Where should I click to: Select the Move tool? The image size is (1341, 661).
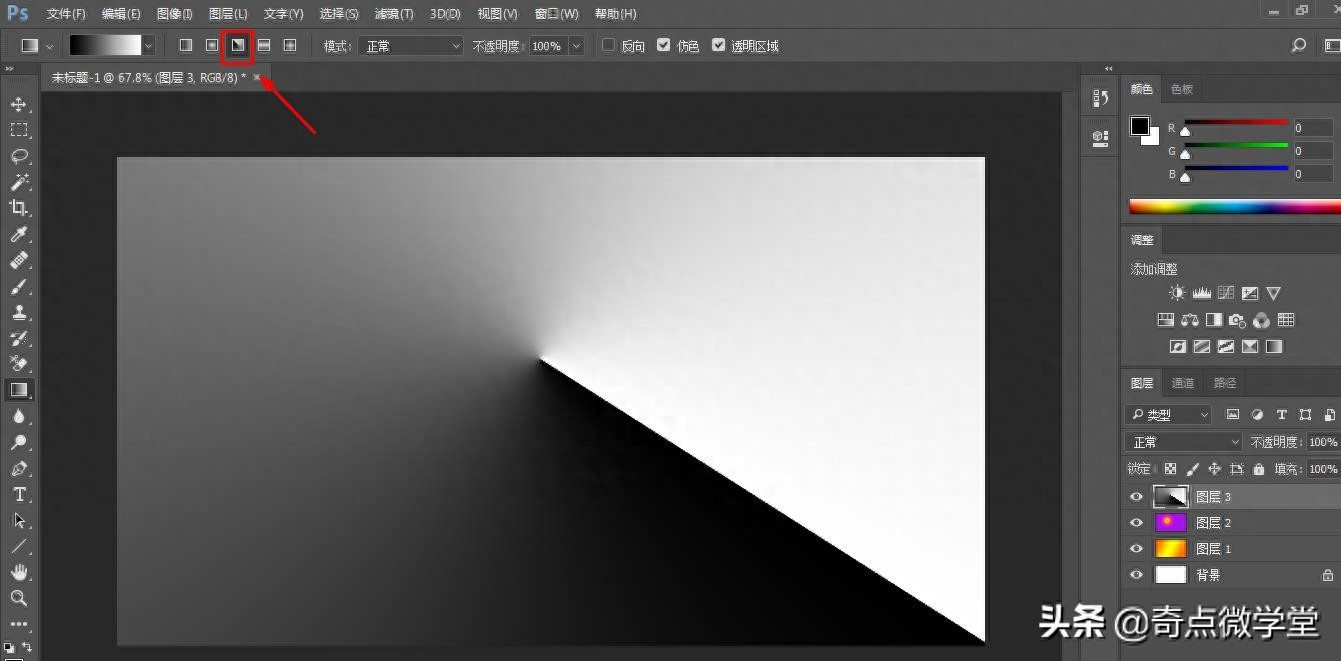[x=18, y=104]
